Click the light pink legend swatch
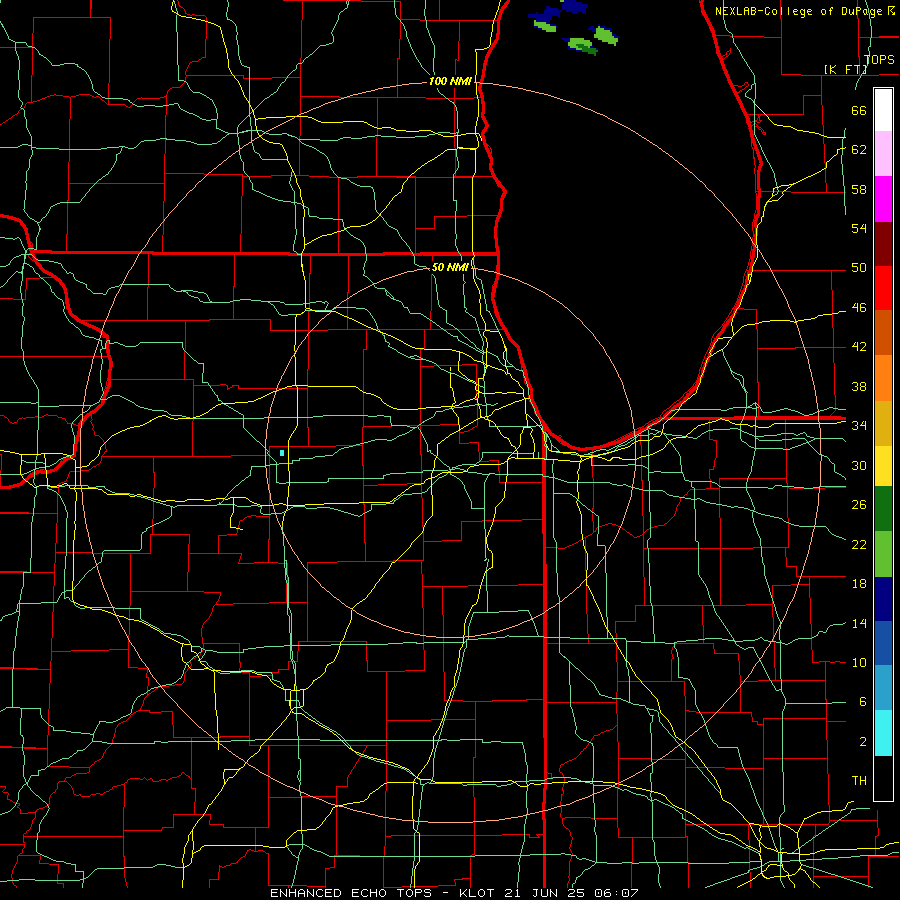Image resolution: width=900 pixels, height=900 pixels. click(x=883, y=154)
